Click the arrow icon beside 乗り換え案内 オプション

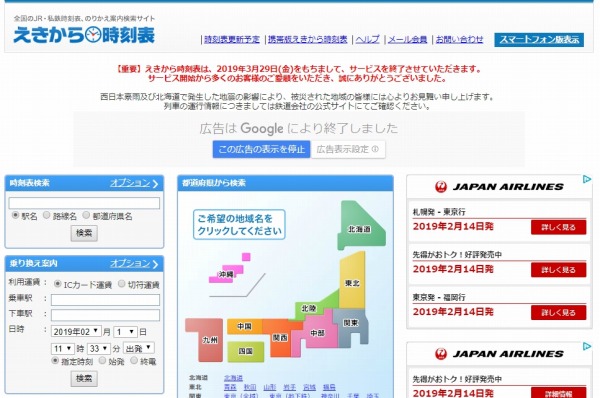pos(155,264)
